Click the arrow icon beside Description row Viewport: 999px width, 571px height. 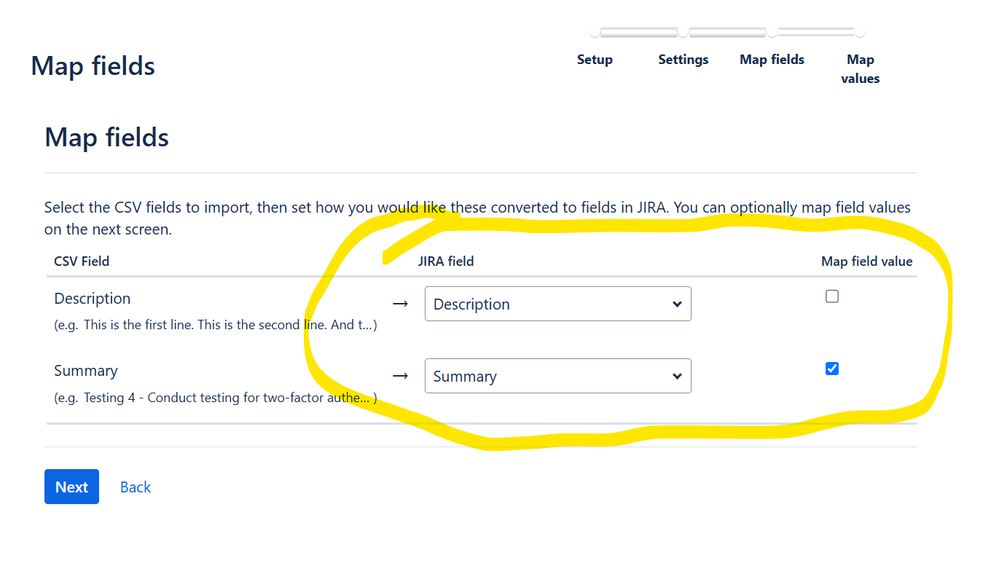pyautogui.click(x=400, y=304)
